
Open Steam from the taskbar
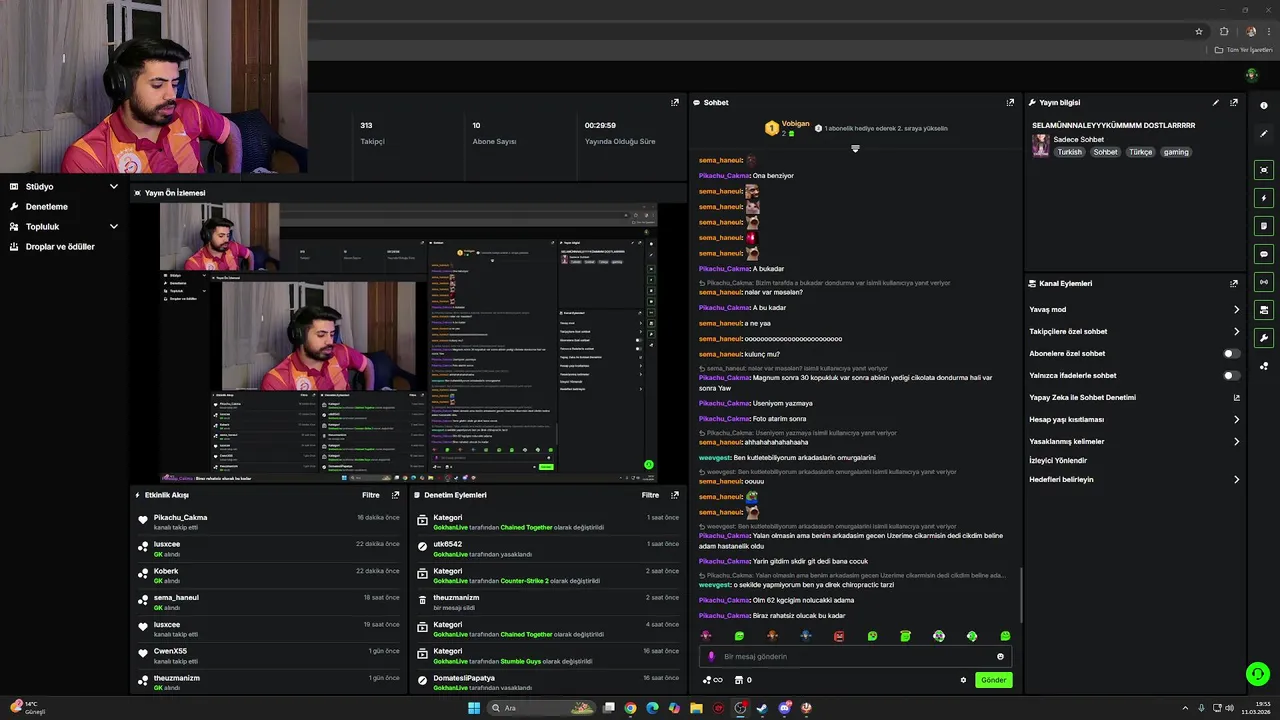pos(762,708)
